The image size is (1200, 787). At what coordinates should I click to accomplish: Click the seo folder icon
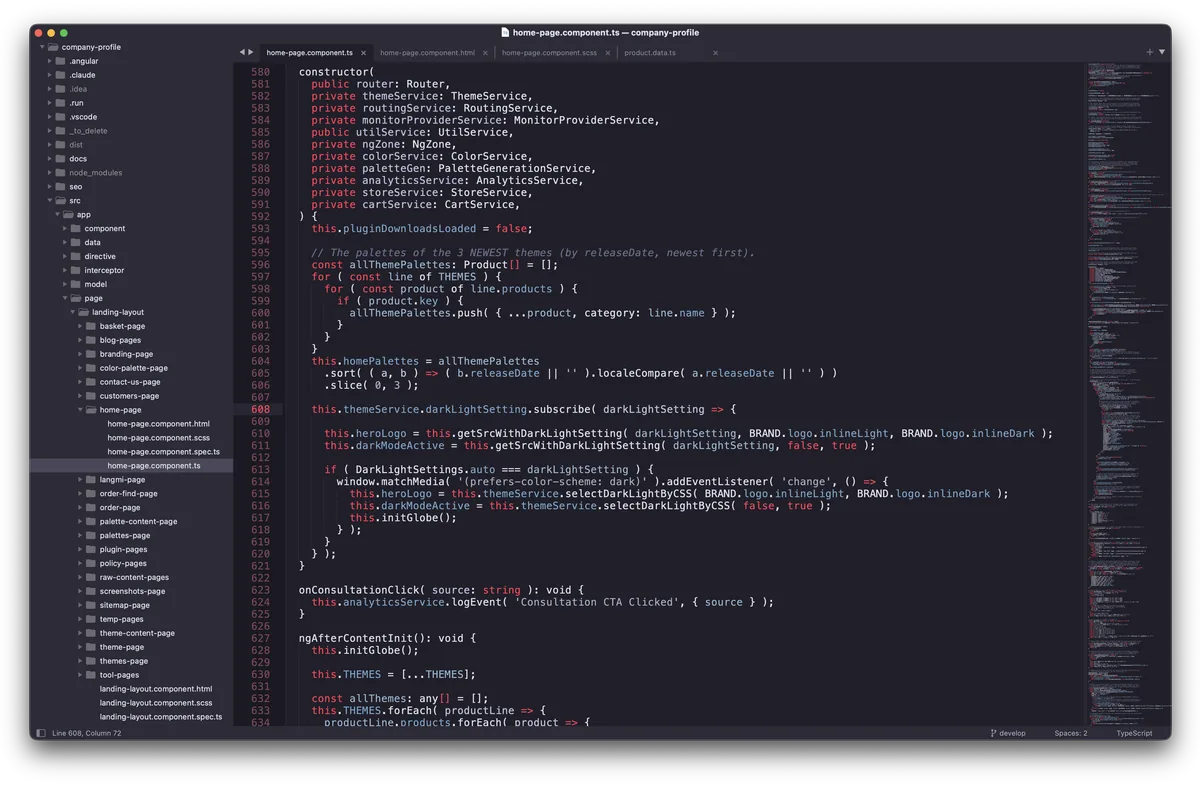(x=61, y=187)
